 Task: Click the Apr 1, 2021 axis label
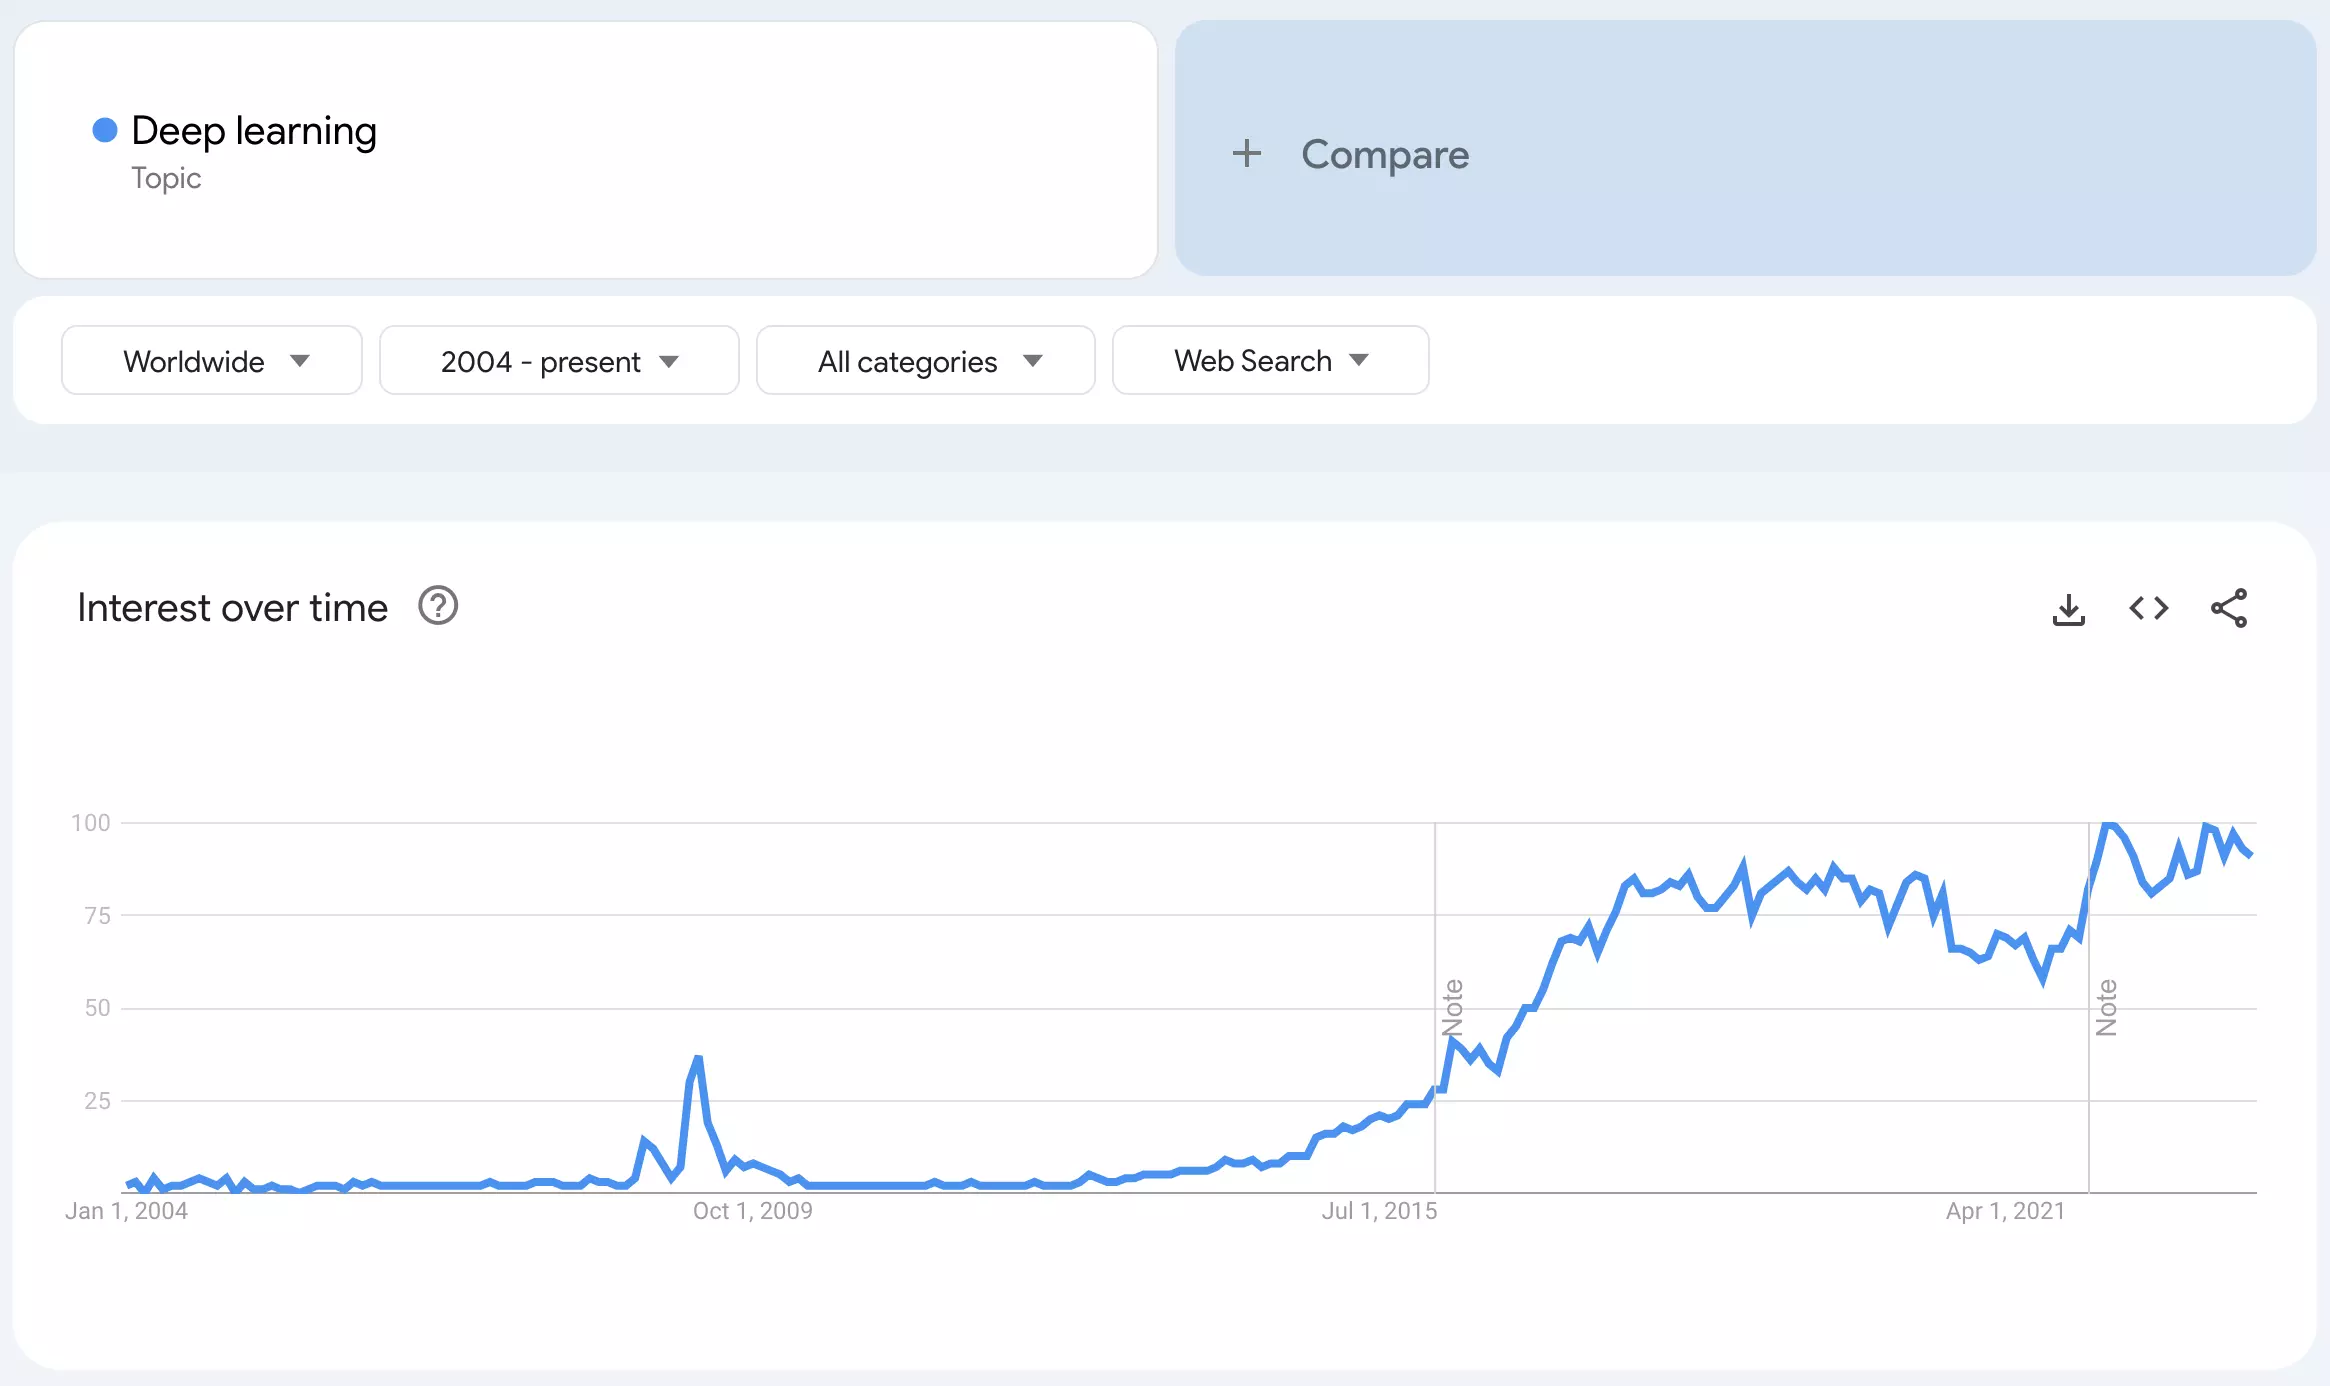pos(2005,1211)
